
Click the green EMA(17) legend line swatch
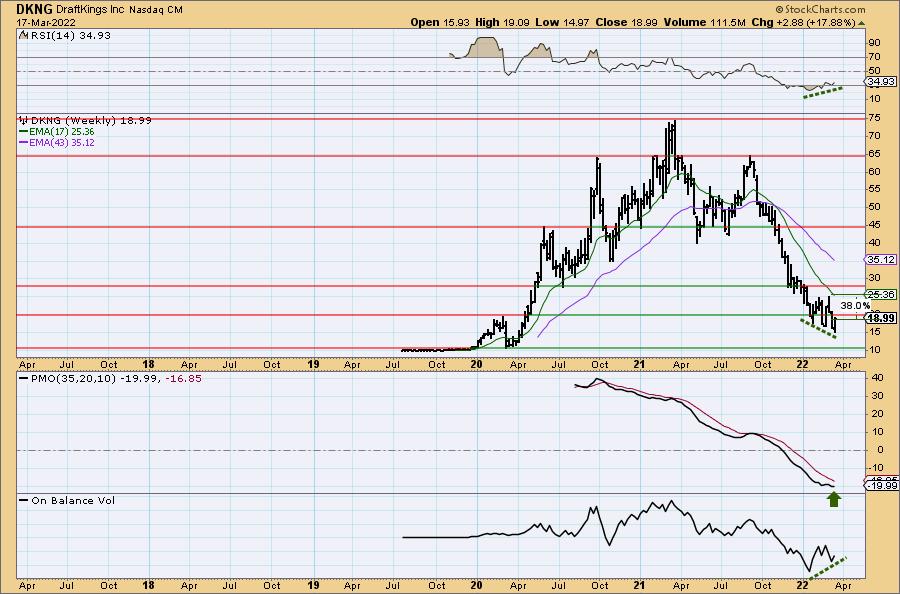point(23,131)
